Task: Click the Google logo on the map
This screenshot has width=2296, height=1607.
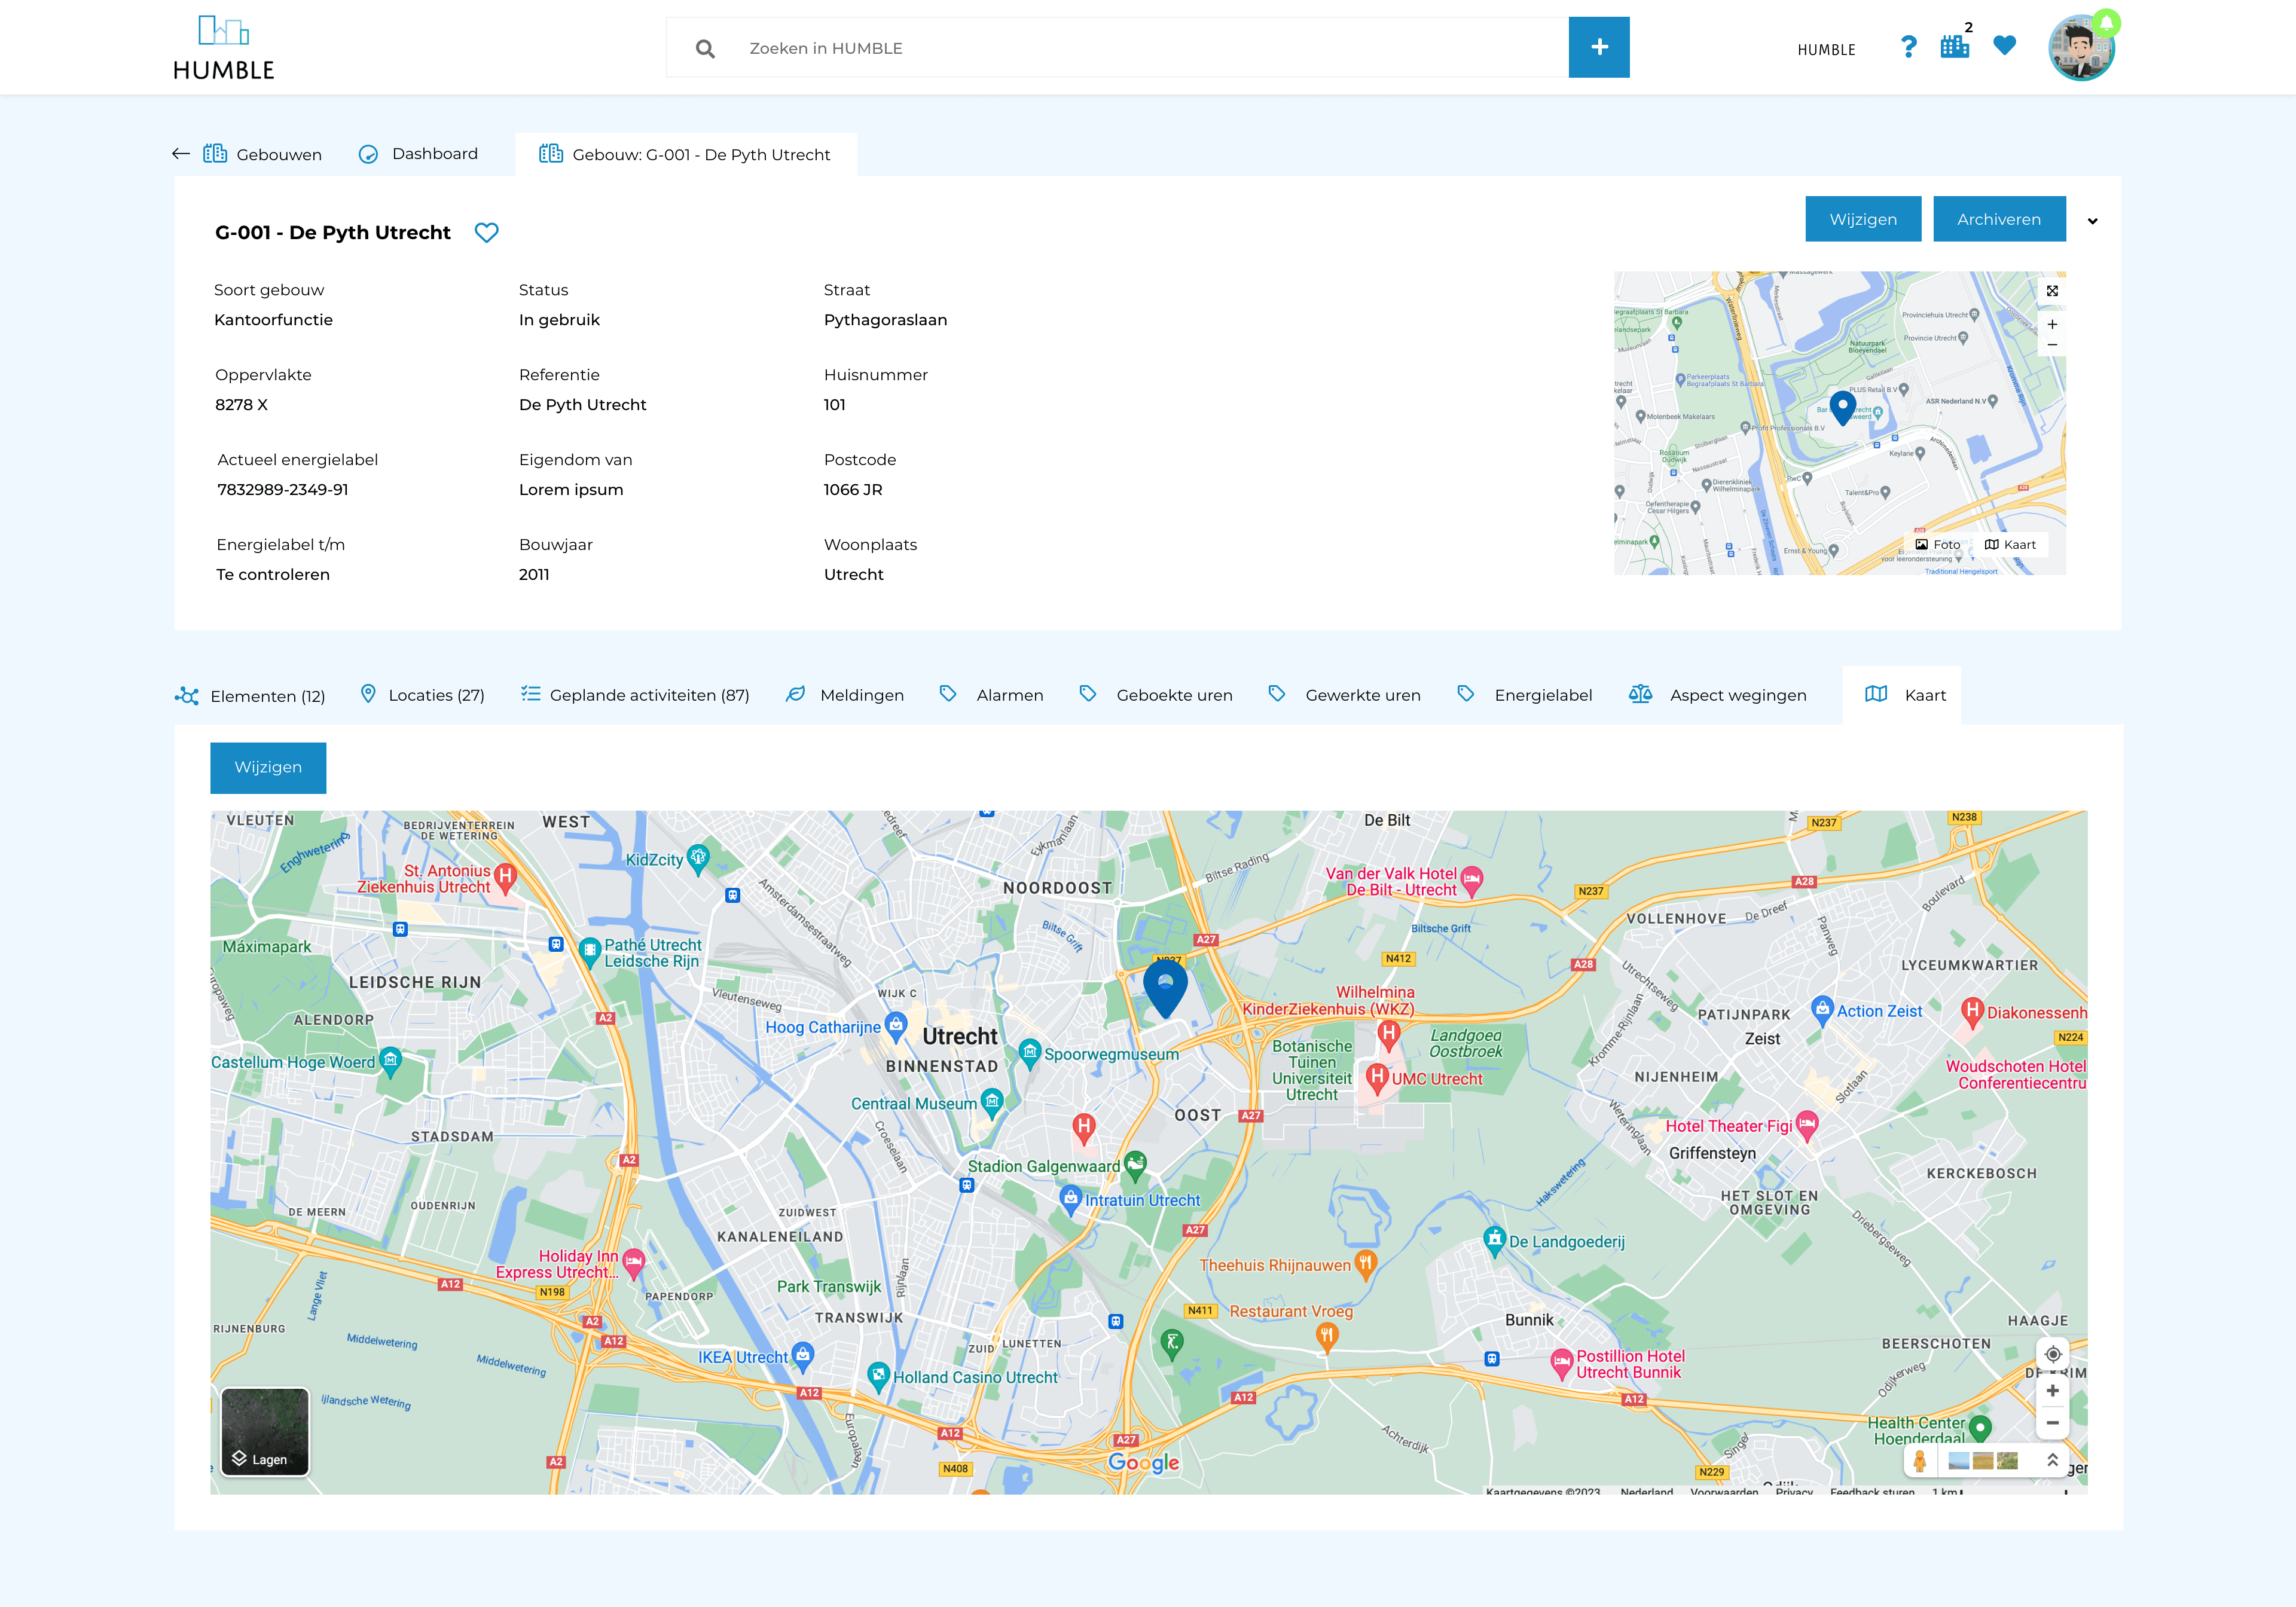Action: pos(1143,1463)
